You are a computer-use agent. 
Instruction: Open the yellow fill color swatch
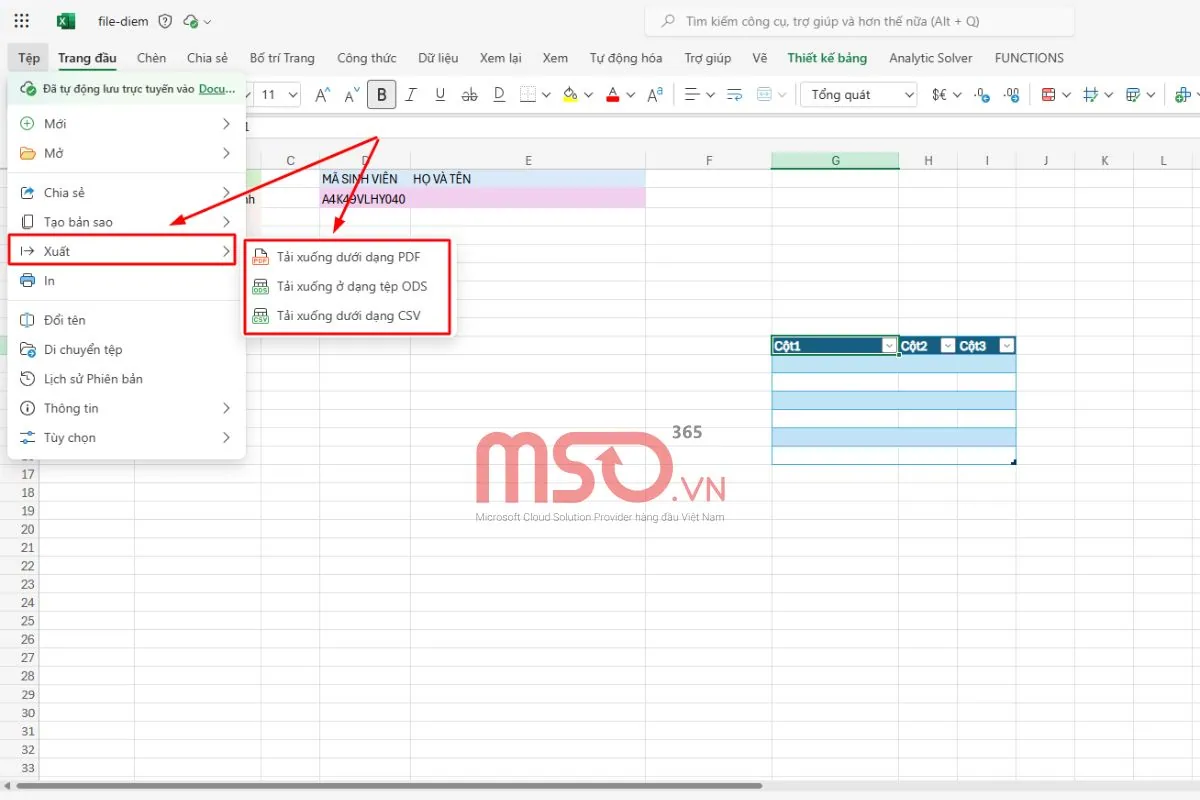[570, 95]
